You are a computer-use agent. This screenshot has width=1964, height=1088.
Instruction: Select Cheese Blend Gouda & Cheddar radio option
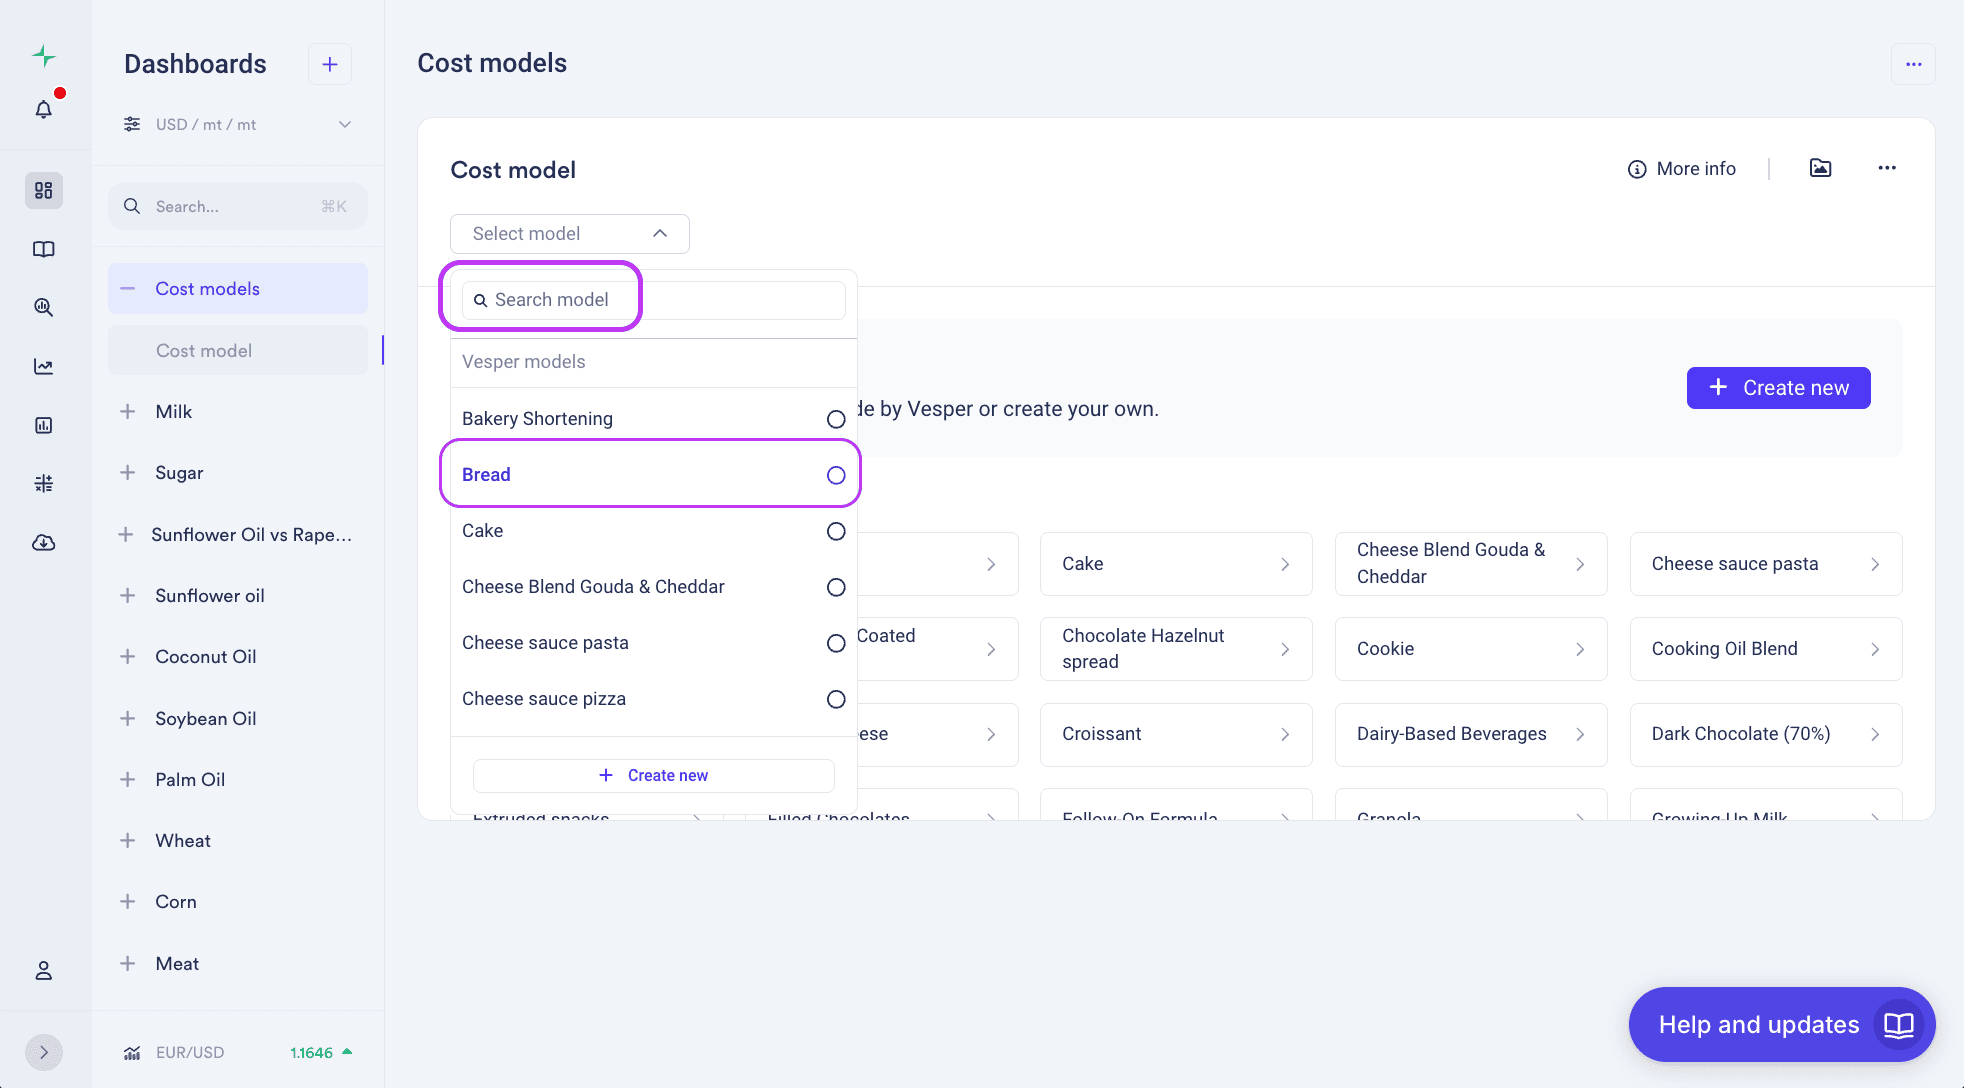click(836, 587)
